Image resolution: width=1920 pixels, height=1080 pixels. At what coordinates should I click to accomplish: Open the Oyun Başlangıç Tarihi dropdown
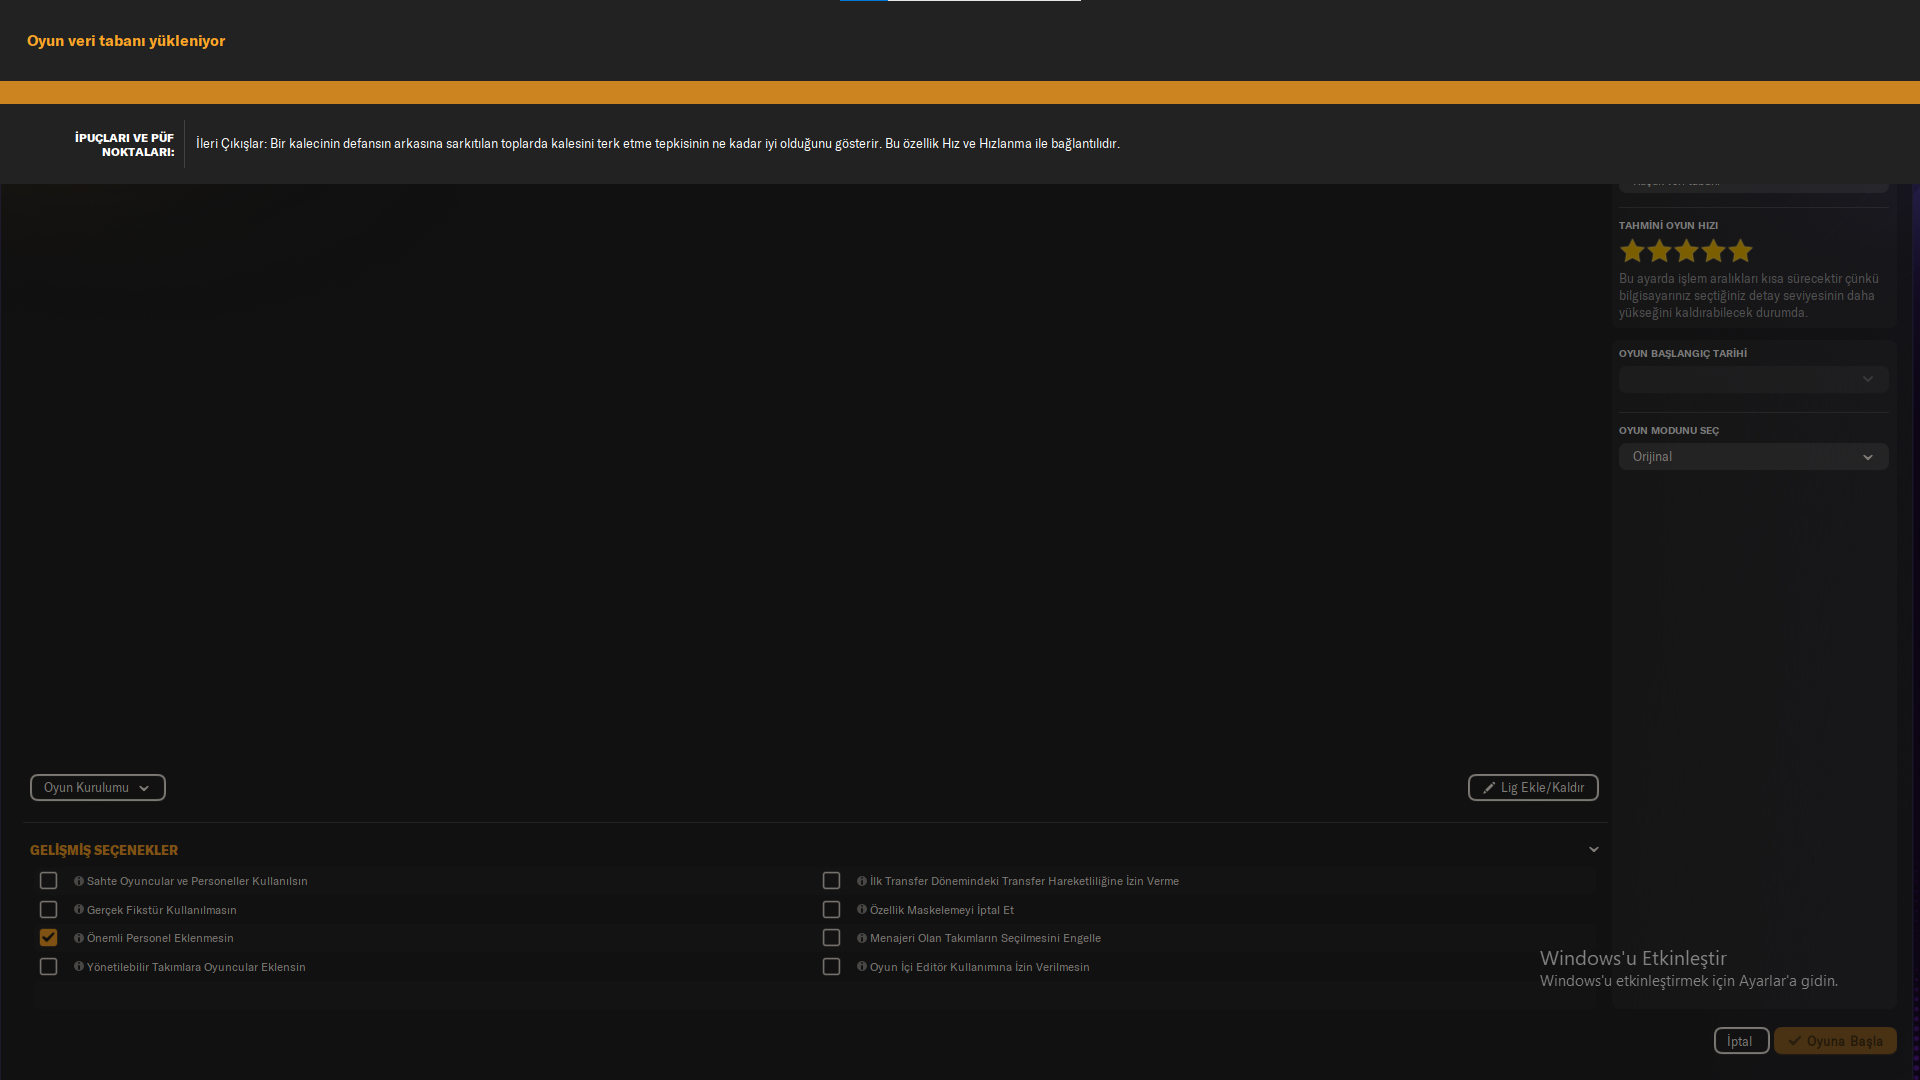[1754, 379]
